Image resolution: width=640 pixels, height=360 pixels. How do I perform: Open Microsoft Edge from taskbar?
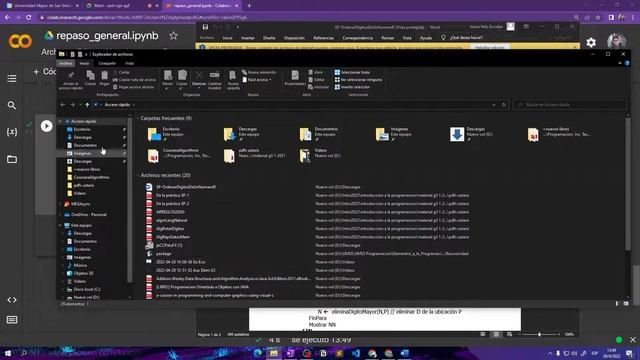pyautogui.click(x=258, y=353)
